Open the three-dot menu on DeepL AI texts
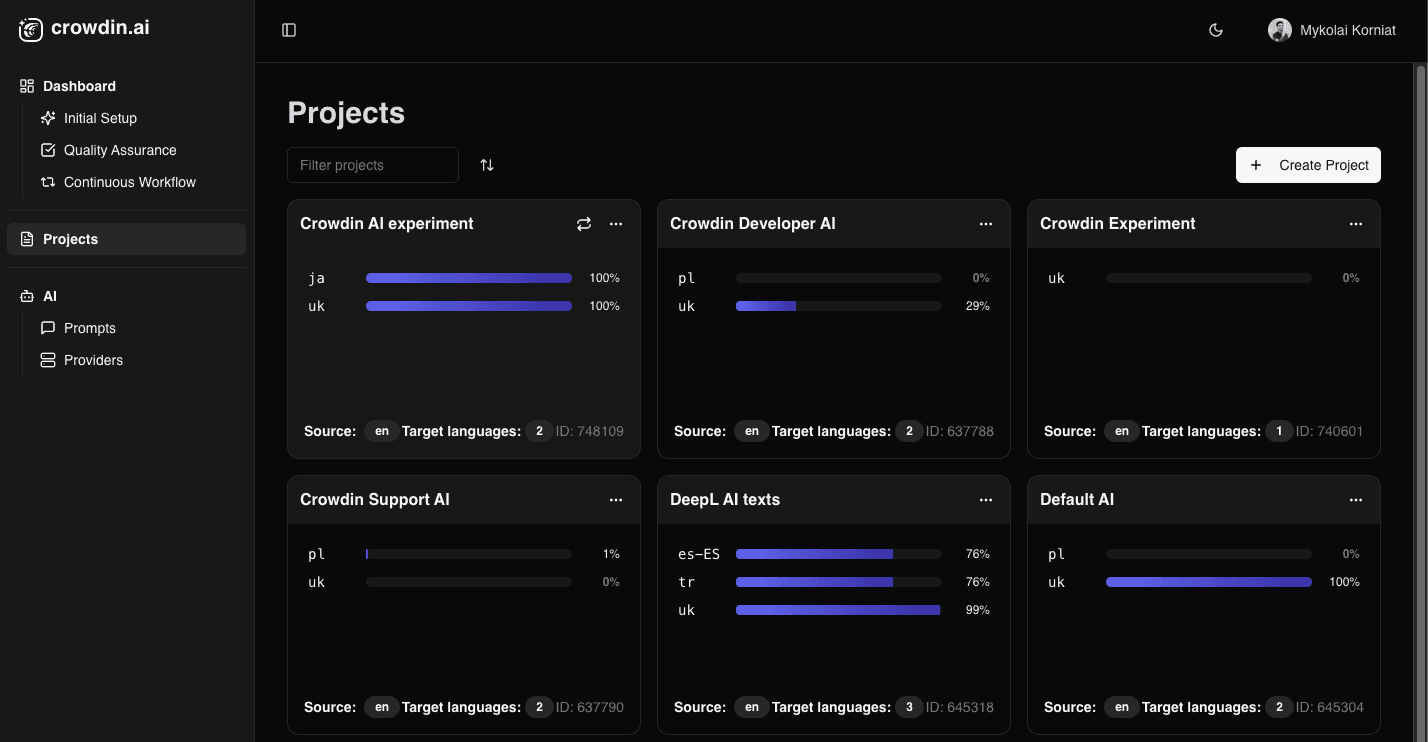1428x742 pixels. [986, 499]
